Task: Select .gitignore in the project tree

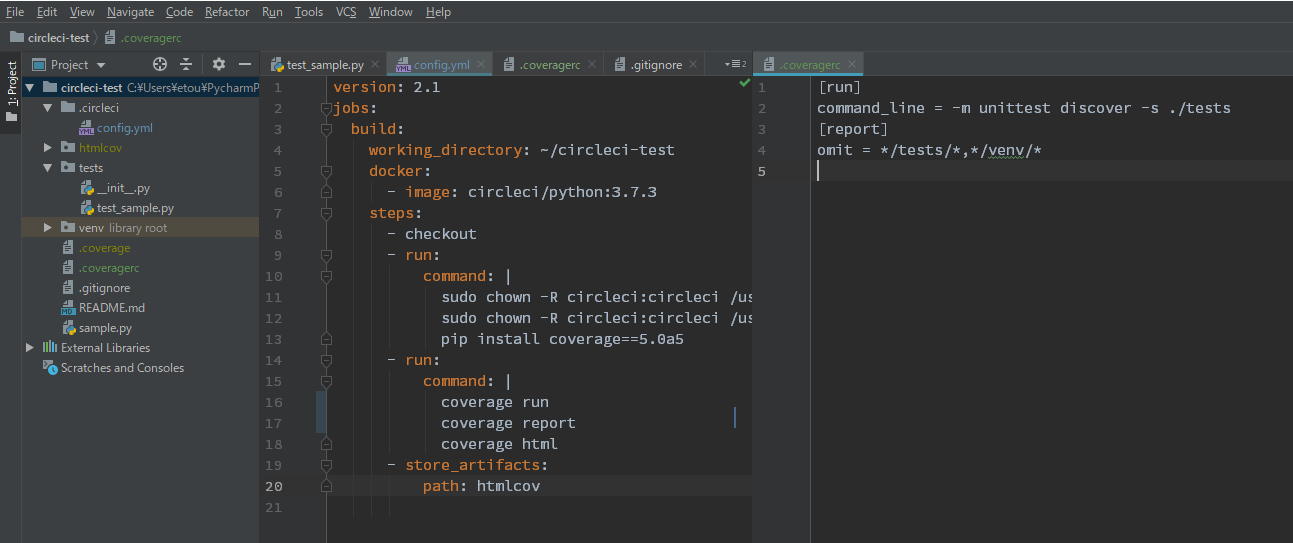Action: point(105,288)
